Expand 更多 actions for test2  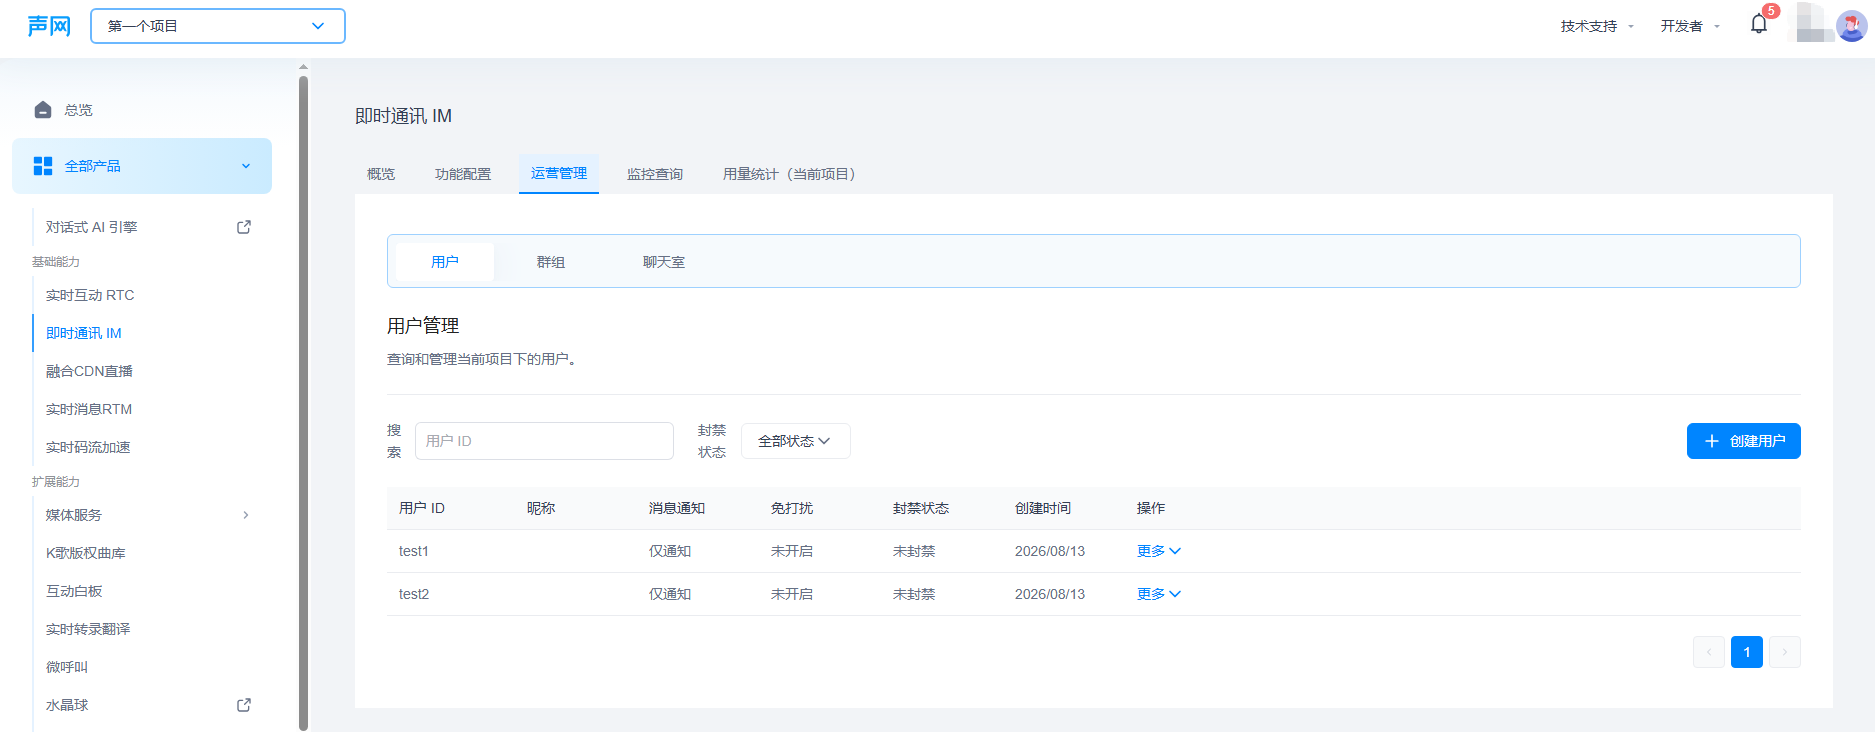[1159, 594]
